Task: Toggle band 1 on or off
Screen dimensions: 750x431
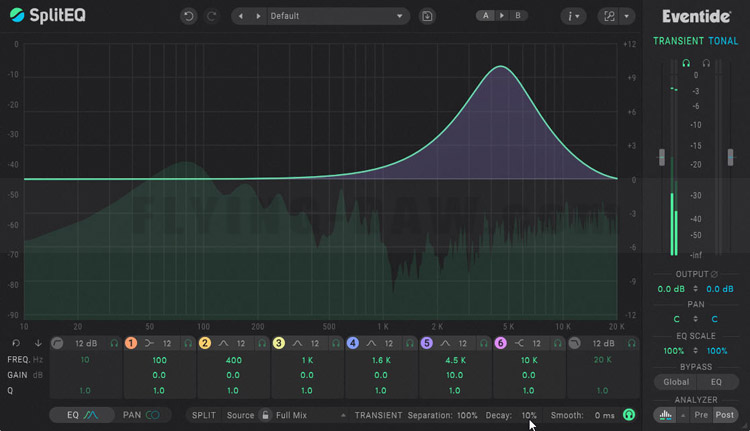Action: [x=131, y=343]
